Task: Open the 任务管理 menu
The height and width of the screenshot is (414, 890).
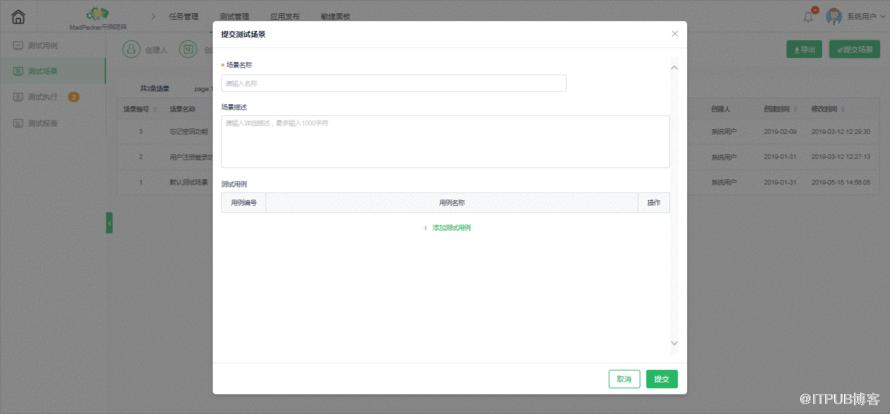Action: coord(184,16)
